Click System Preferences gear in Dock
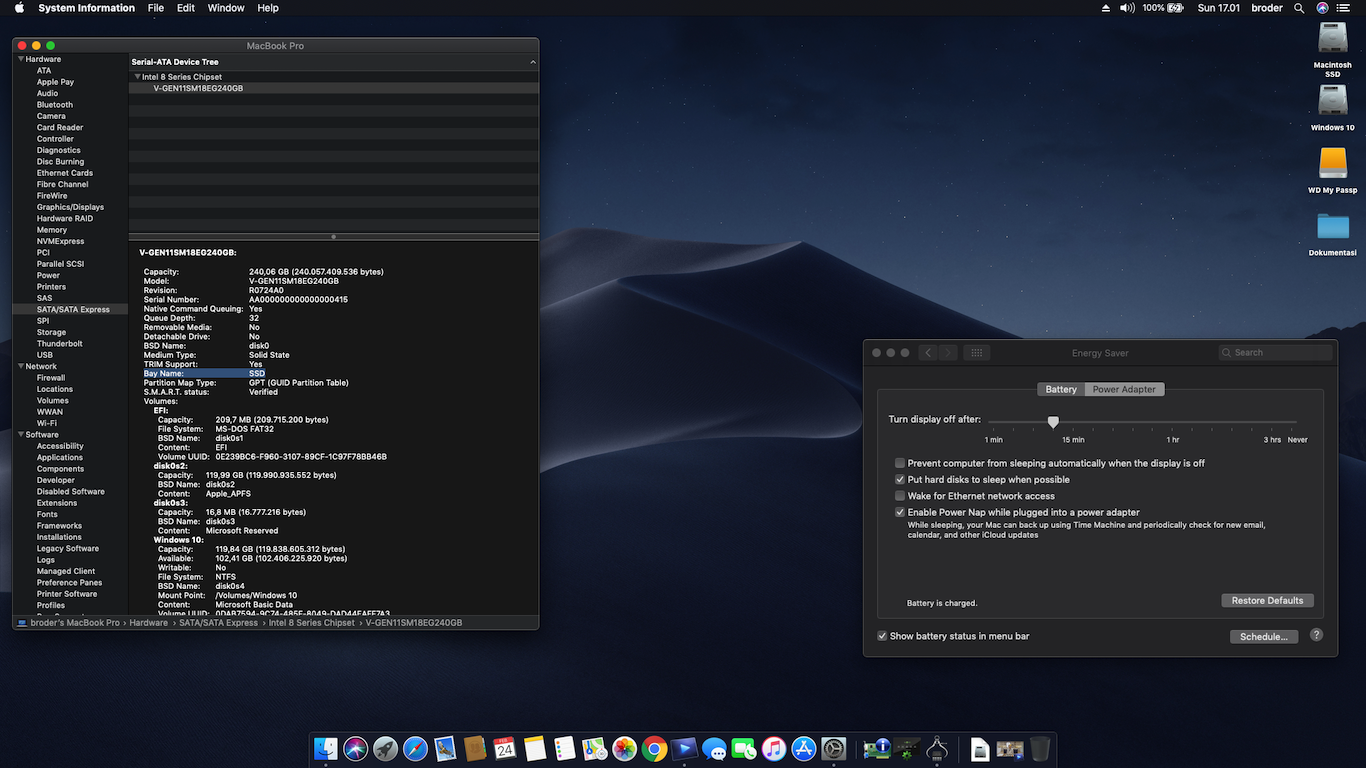1366x768 pixels. click(834, 749)
